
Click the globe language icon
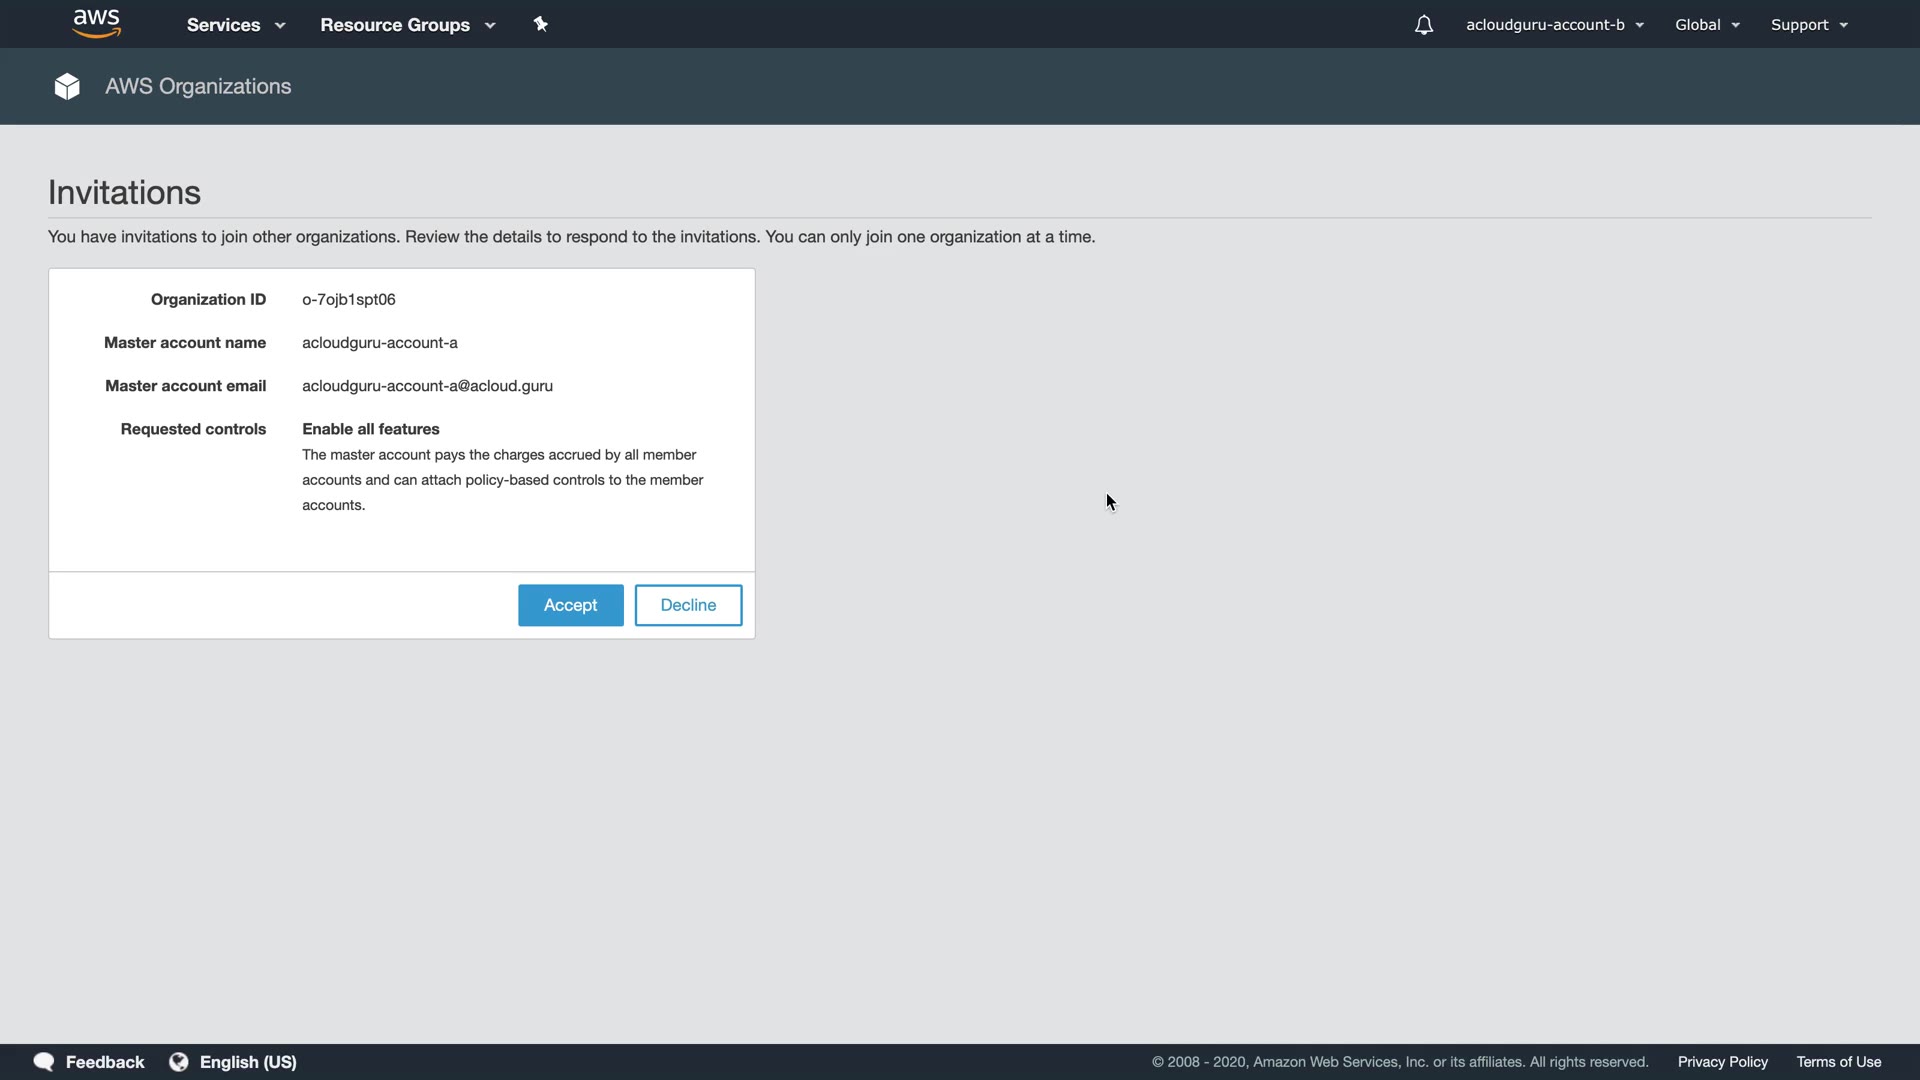pos(179,1062)
